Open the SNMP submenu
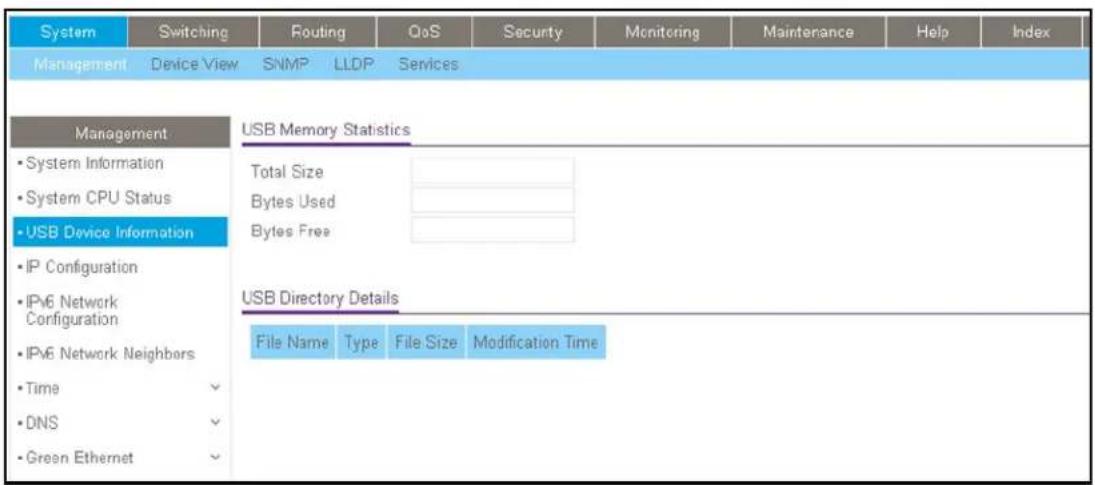The image size is (1095, 485). click(285, 64)
